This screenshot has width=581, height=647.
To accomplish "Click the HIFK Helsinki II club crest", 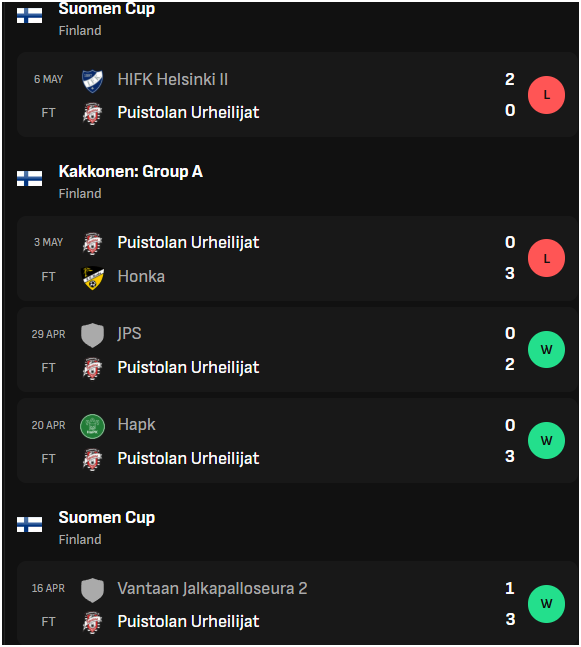I will (x=92, y=80).
